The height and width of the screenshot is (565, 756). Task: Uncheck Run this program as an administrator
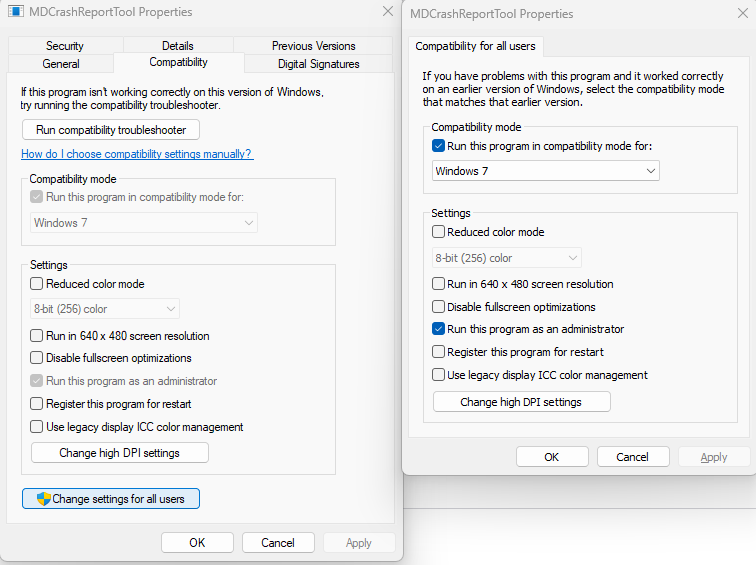pyautogui.click(x=439, y=329)
